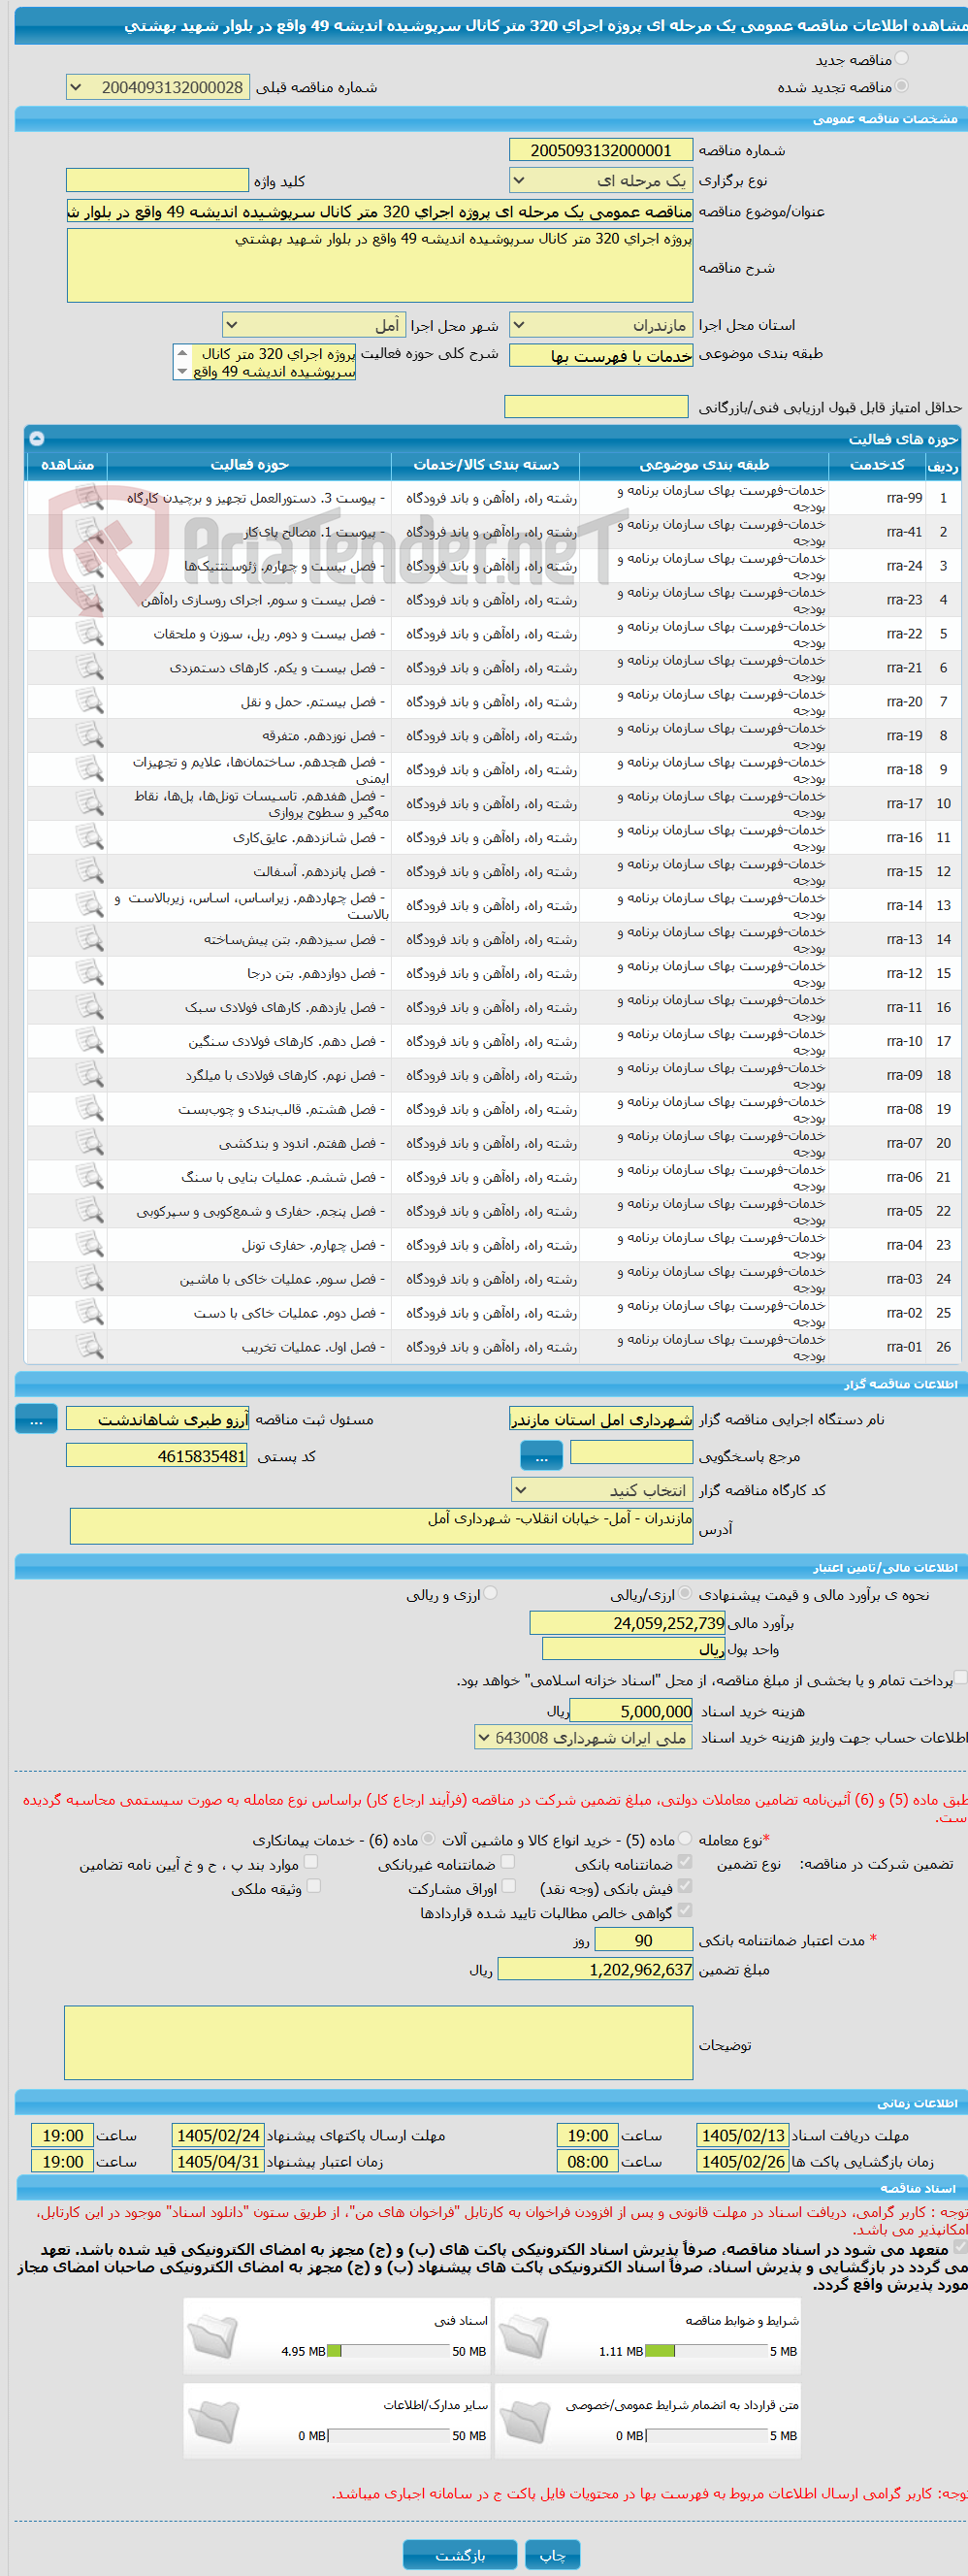Screen dimensions: 968x2576
Task: Open view icon for row rra-17
Action: [x=90, y=803]
